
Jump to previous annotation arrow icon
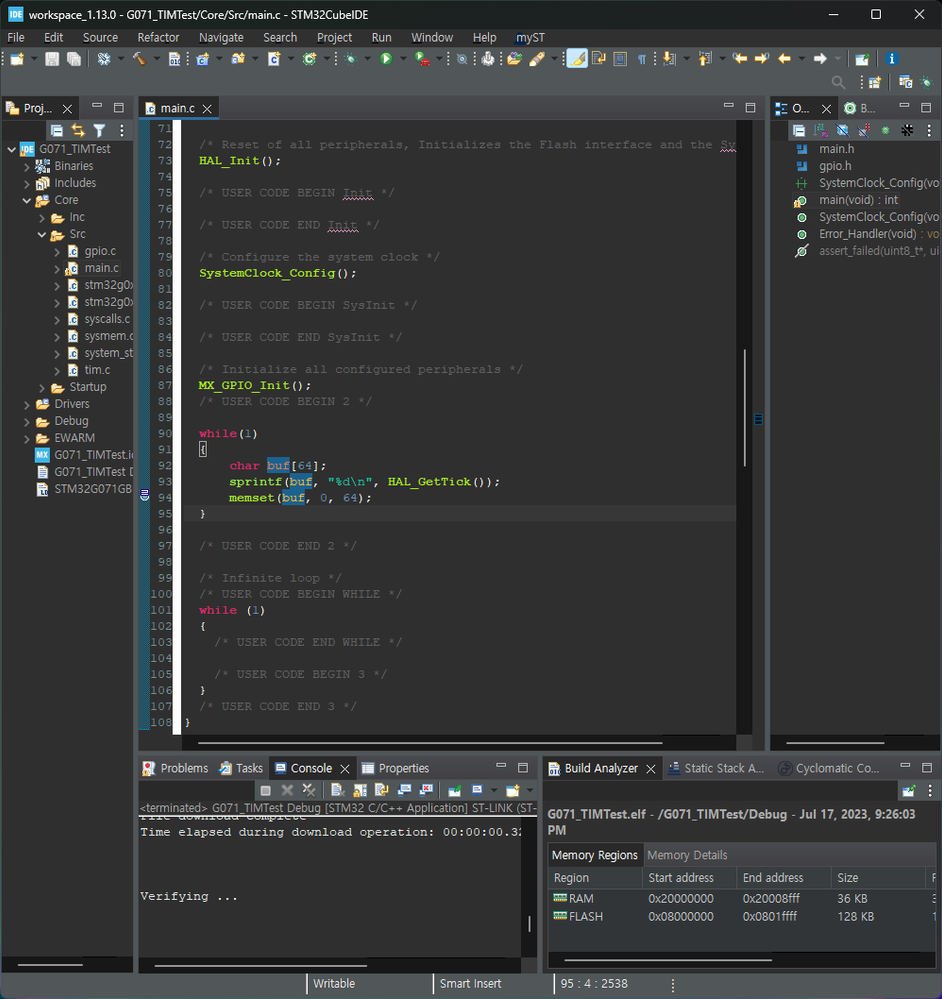coord(704,59)
